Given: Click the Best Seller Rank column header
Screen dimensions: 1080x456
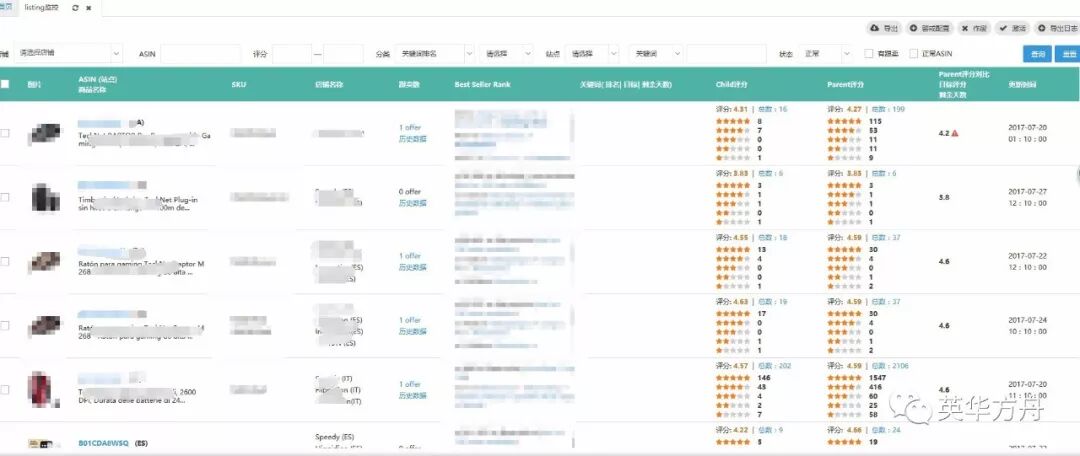Looking at the screenshot, I should 482,85.
